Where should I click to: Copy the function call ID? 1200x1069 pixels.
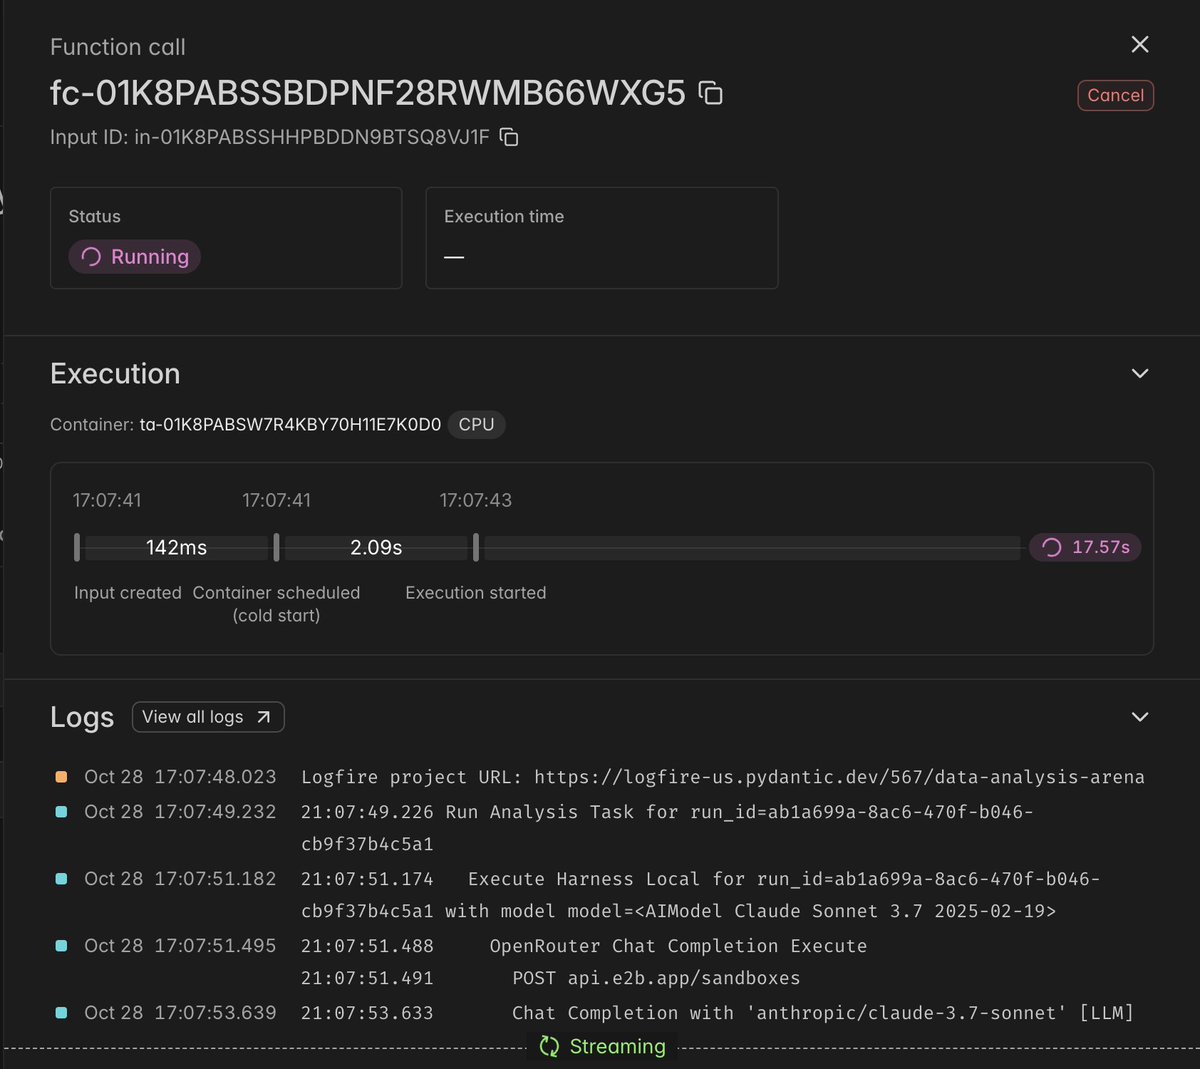[x=710, y=93]
